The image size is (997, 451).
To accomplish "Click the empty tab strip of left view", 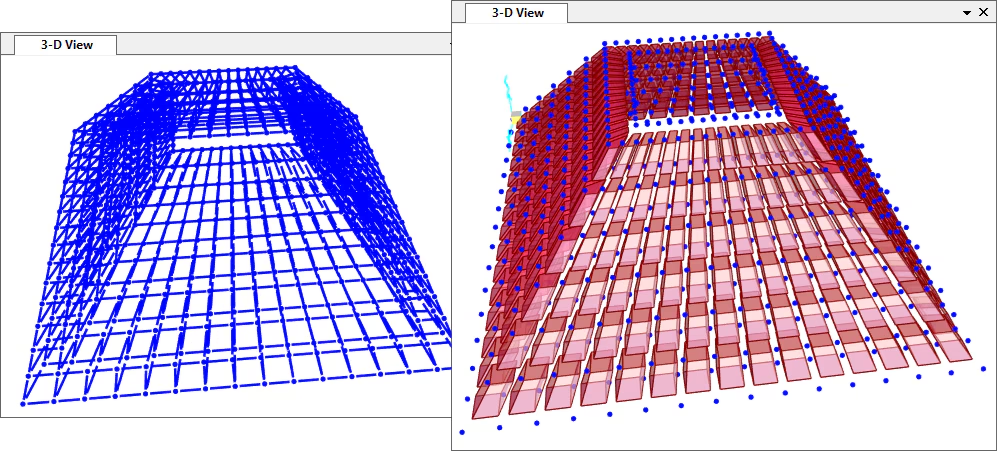I will coord(280,45).
